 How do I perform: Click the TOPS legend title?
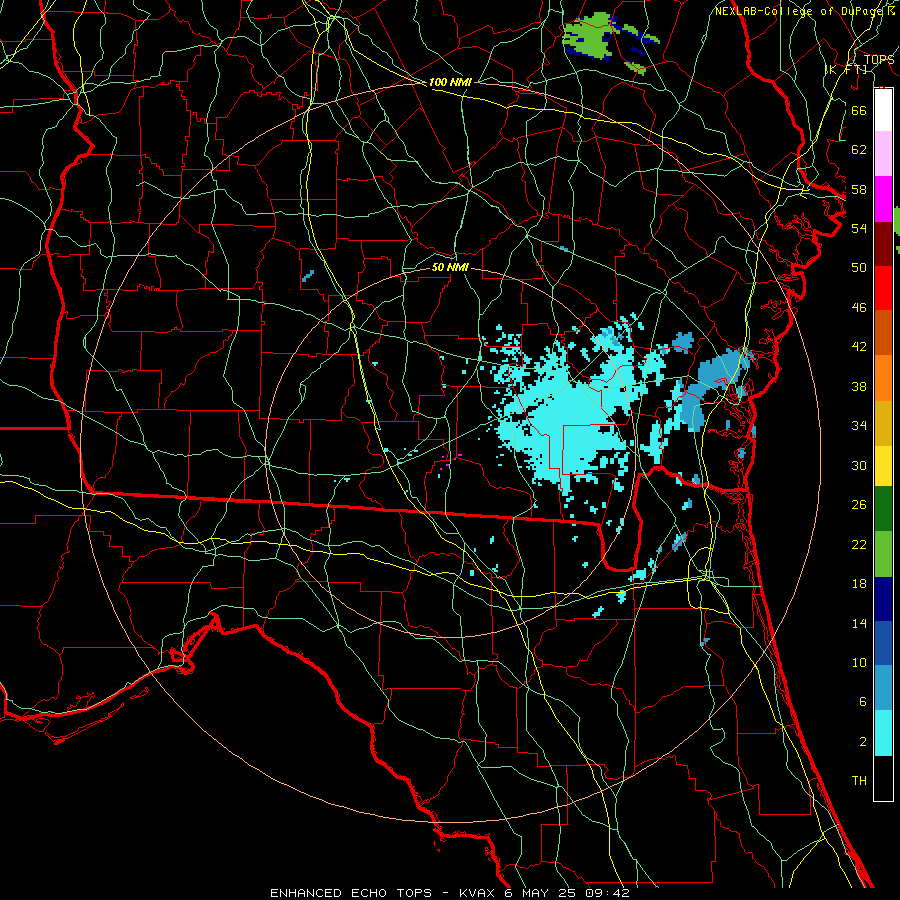click(879, 59)
